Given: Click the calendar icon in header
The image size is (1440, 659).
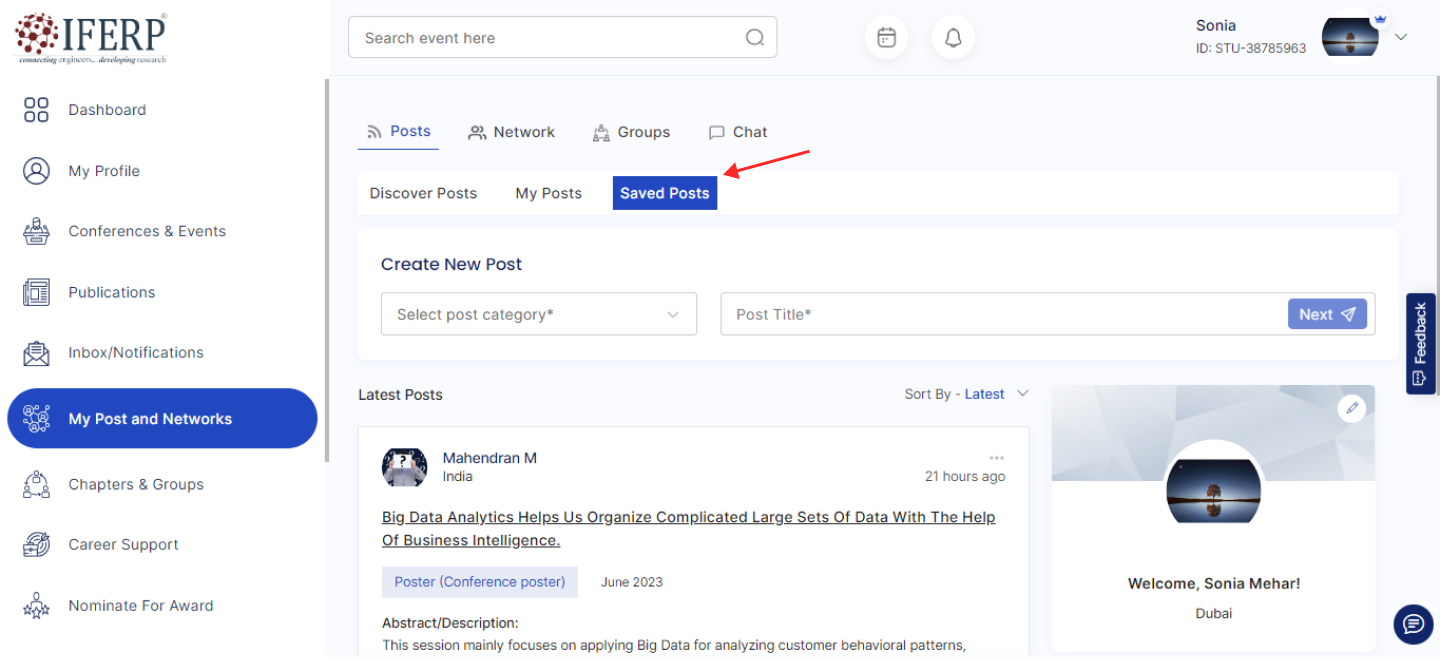Looking at the screenshot, I should pyautogui.click(x=886, y=38).
